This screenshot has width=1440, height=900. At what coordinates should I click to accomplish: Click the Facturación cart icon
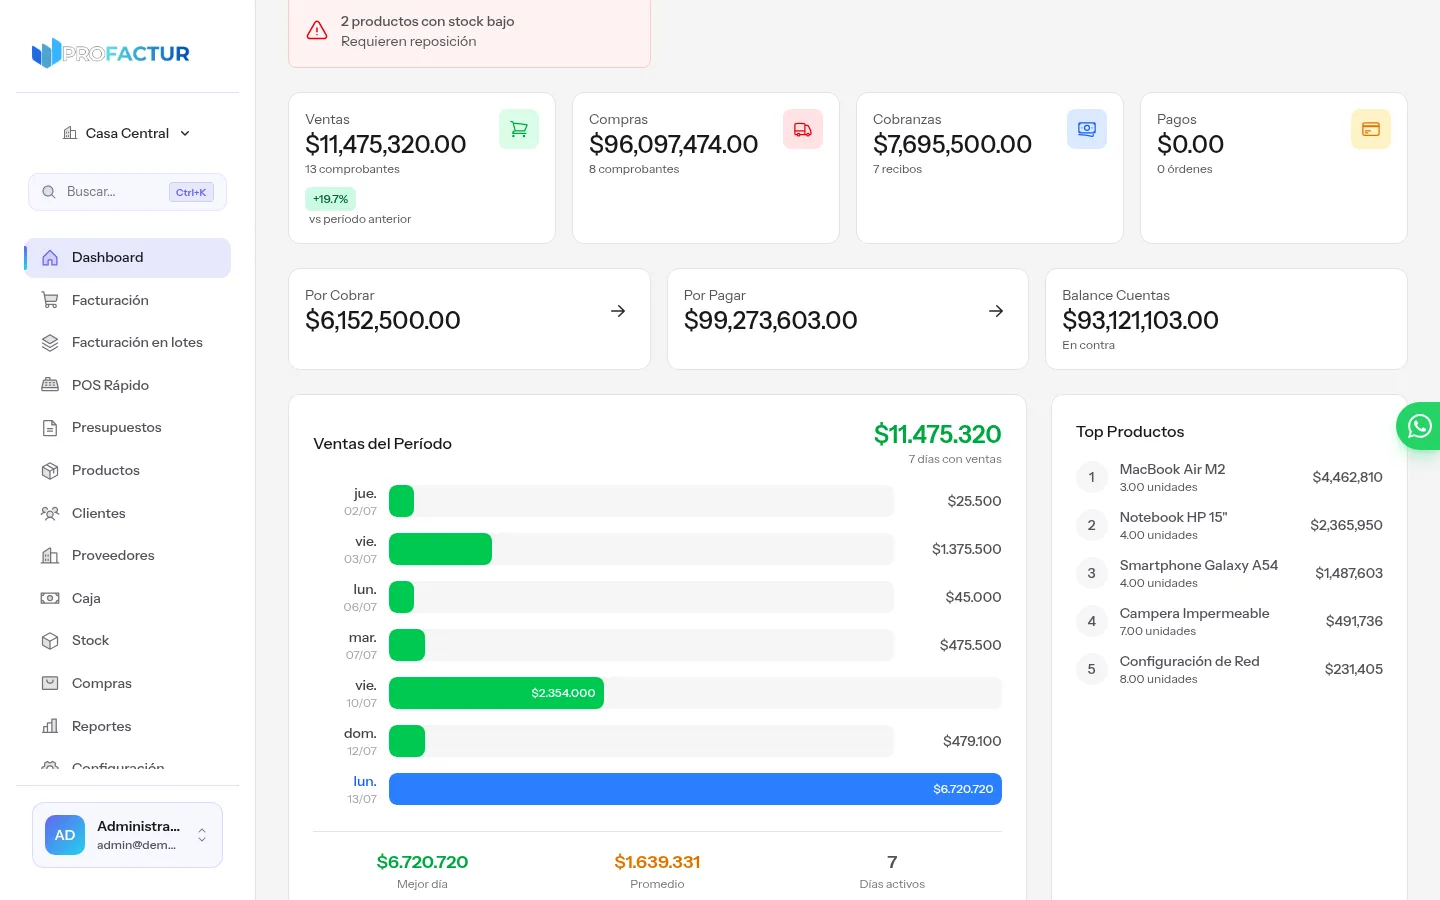click(50, 300)
